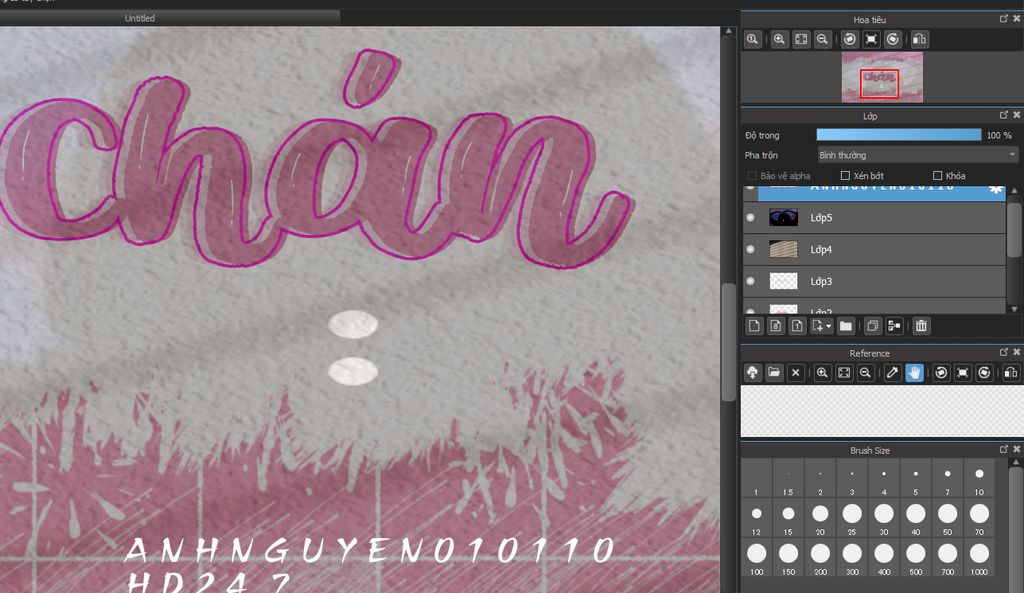Add a new 8-bit layer
The image size is (1024, 593).
(x=776, y=326)
